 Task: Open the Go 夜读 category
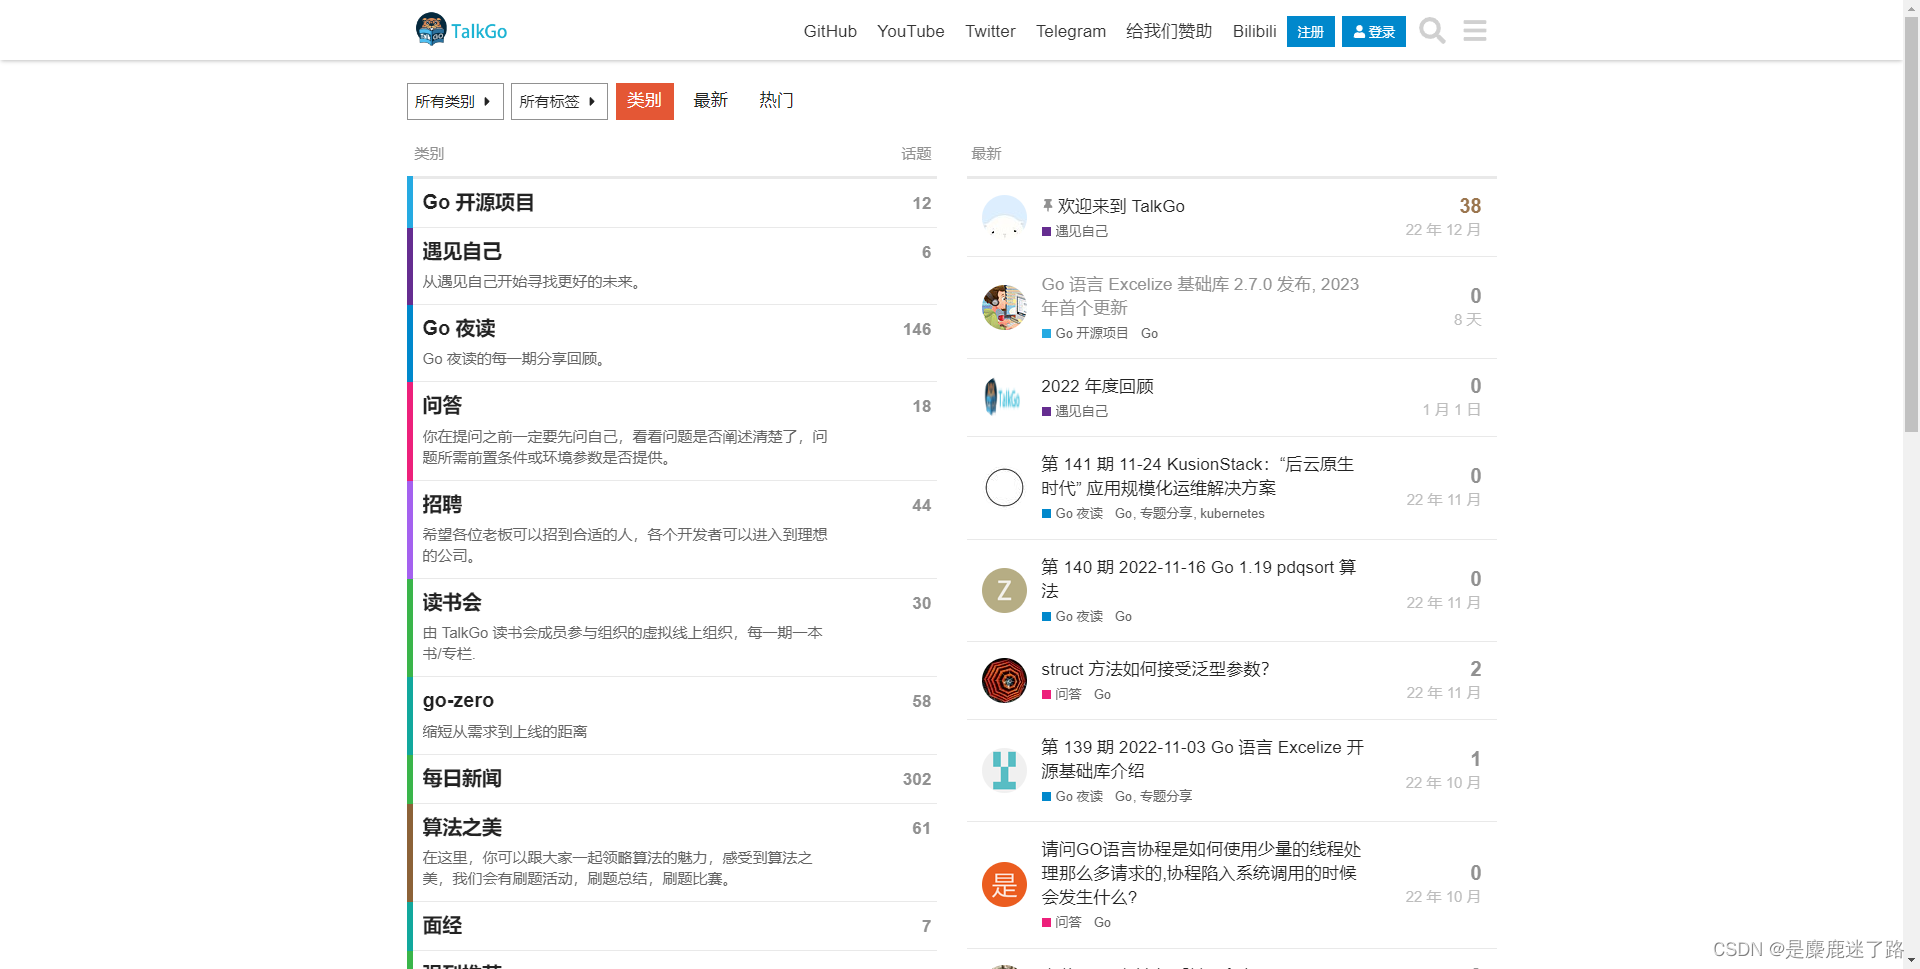(x=459, y=329)
